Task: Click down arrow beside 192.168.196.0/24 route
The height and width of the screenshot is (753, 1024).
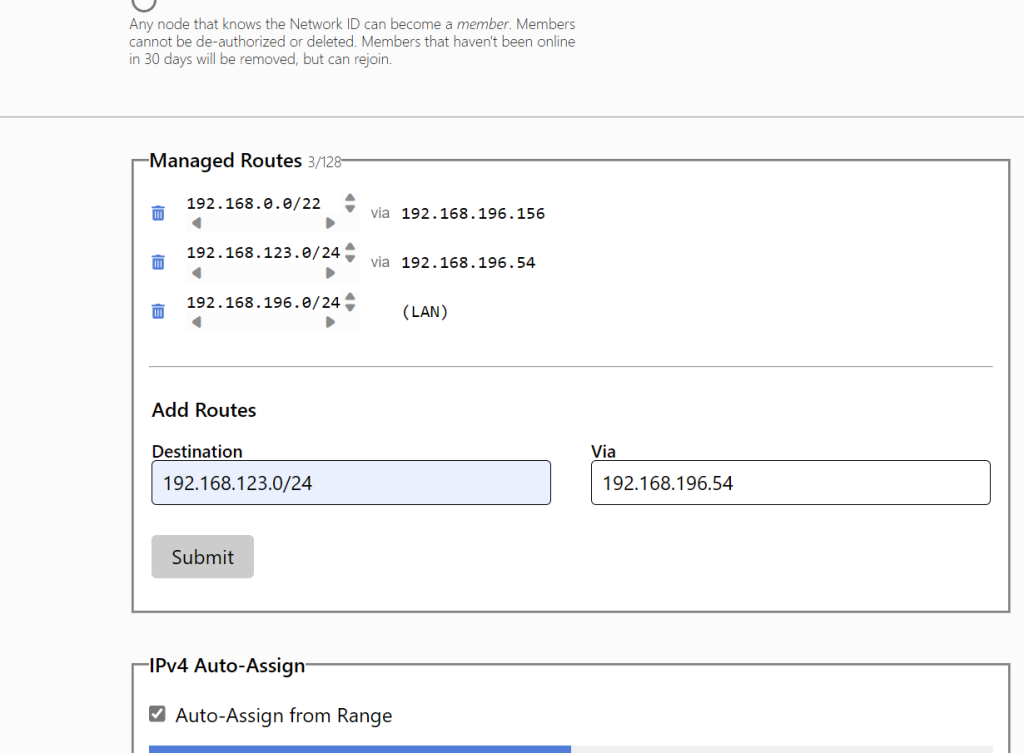Action: coord(350,307)
